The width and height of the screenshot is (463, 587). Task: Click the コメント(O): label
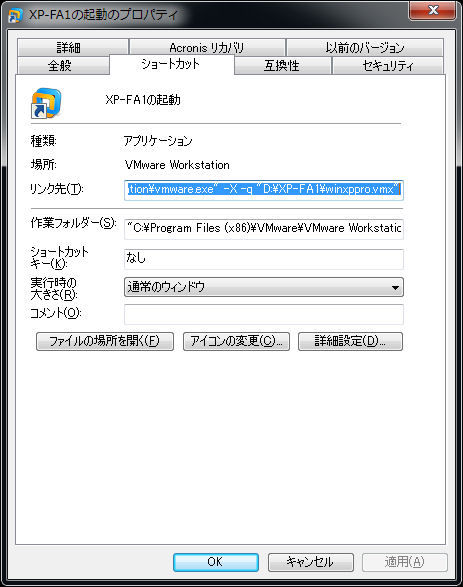click(56, 313)
